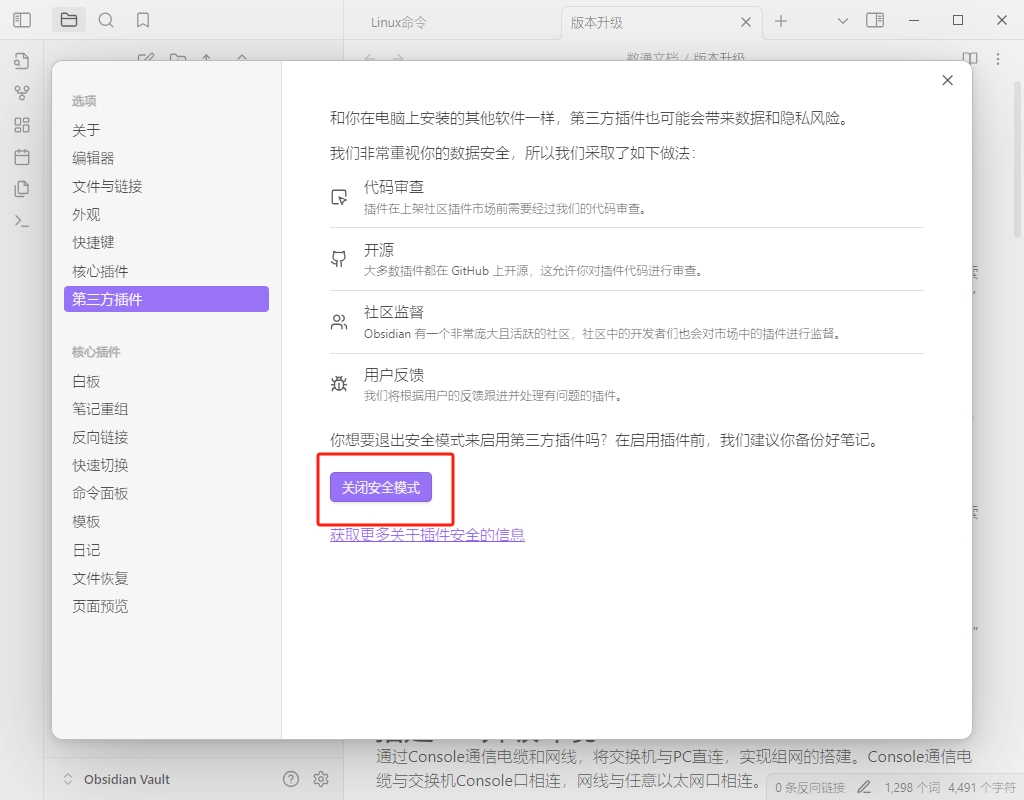This screenshot has width=1024, height=800.
Task: Open the daily note calendar icon
Action: pyautogui.click(x=22, y=157)
